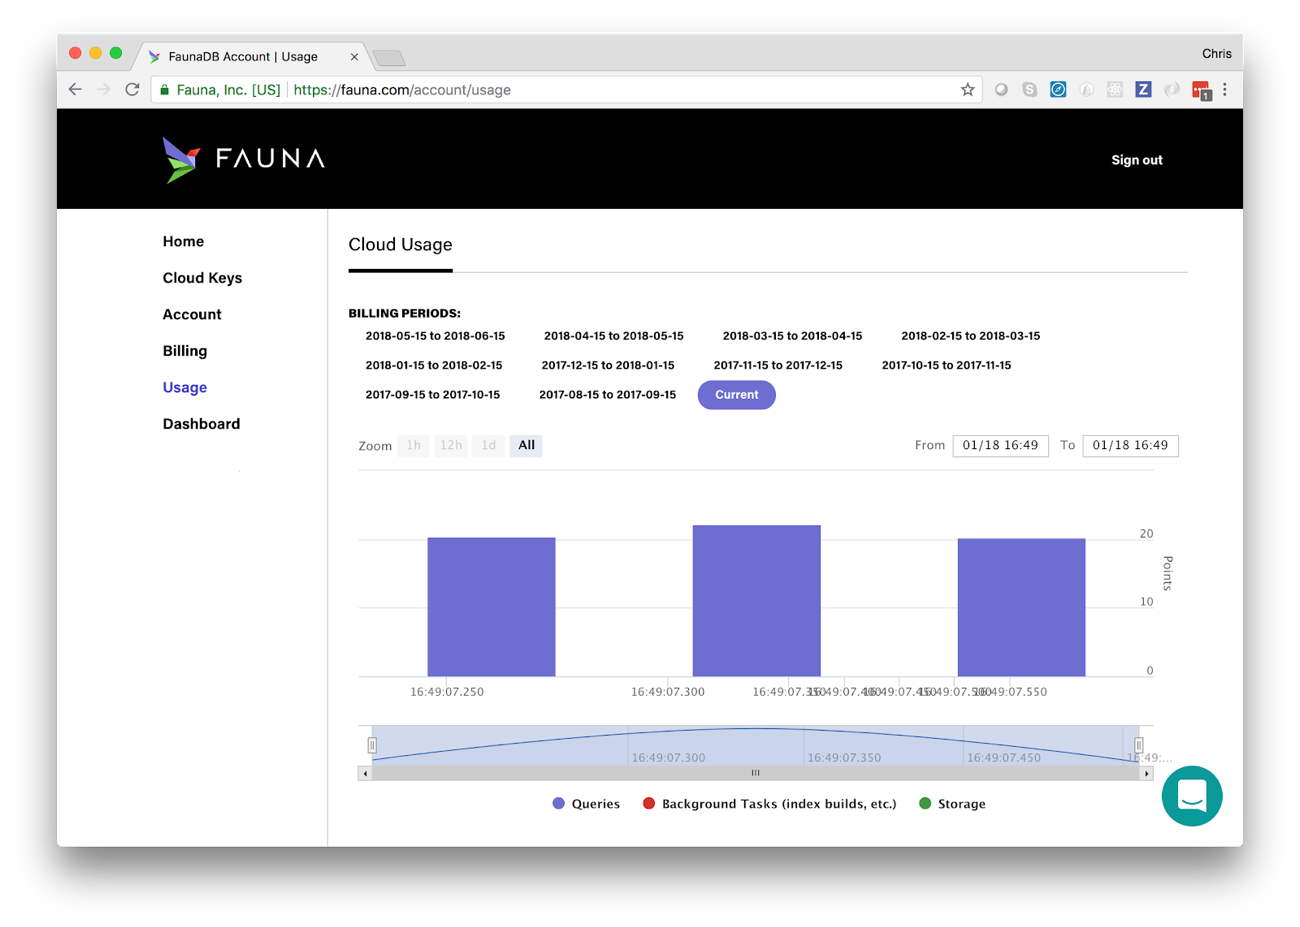Open Dashboard in the sidebar
The image size is (1300, 927).
201,424
